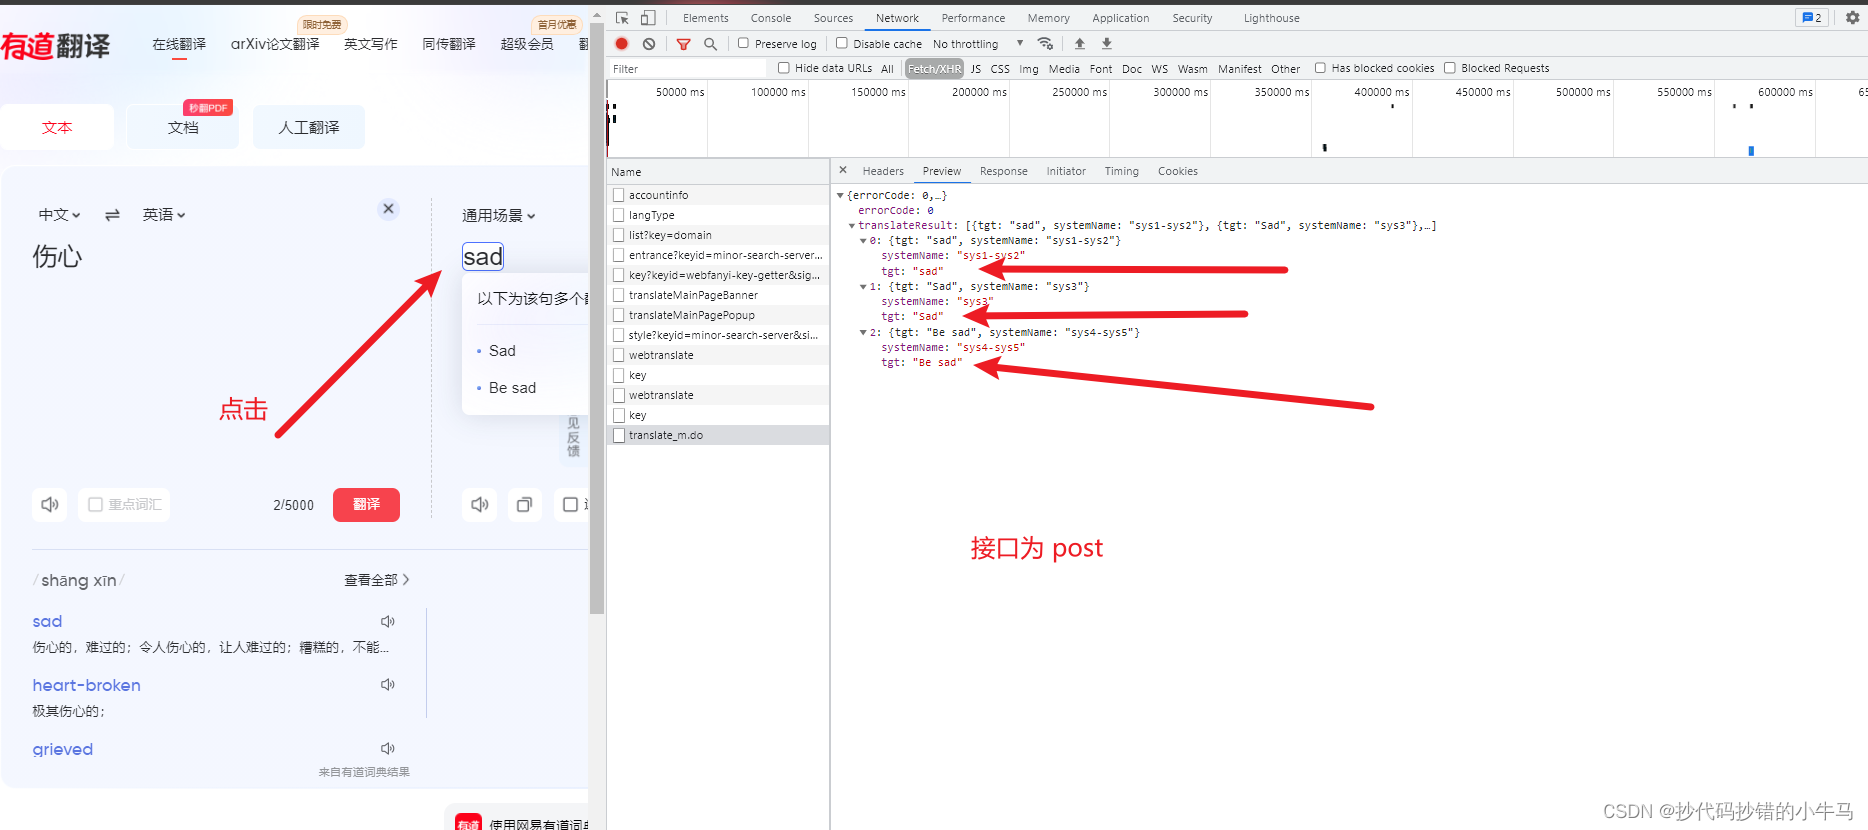Open the Lighthouse panel
1868x830 pixels.
pos(1271,18)
